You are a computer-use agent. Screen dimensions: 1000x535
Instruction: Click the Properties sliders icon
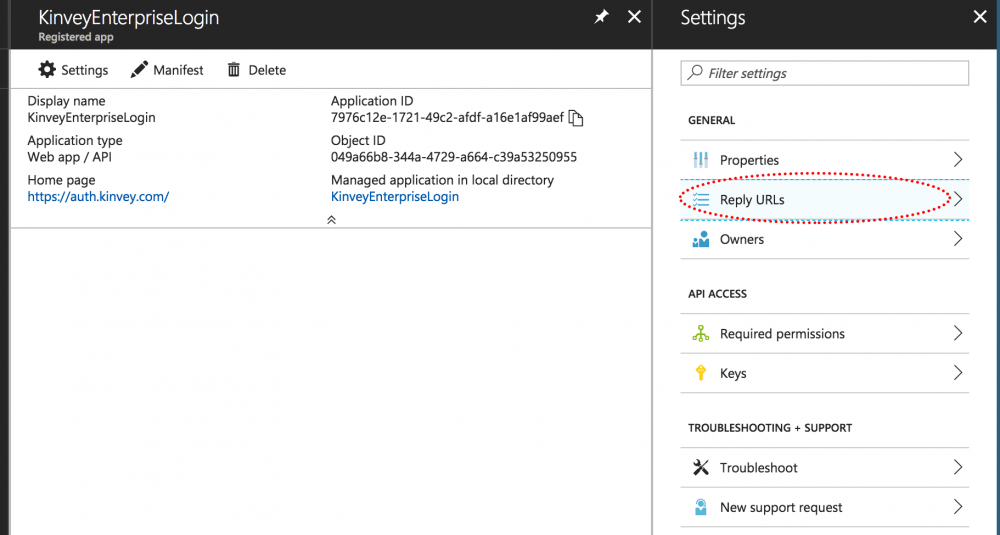point(700,160)
